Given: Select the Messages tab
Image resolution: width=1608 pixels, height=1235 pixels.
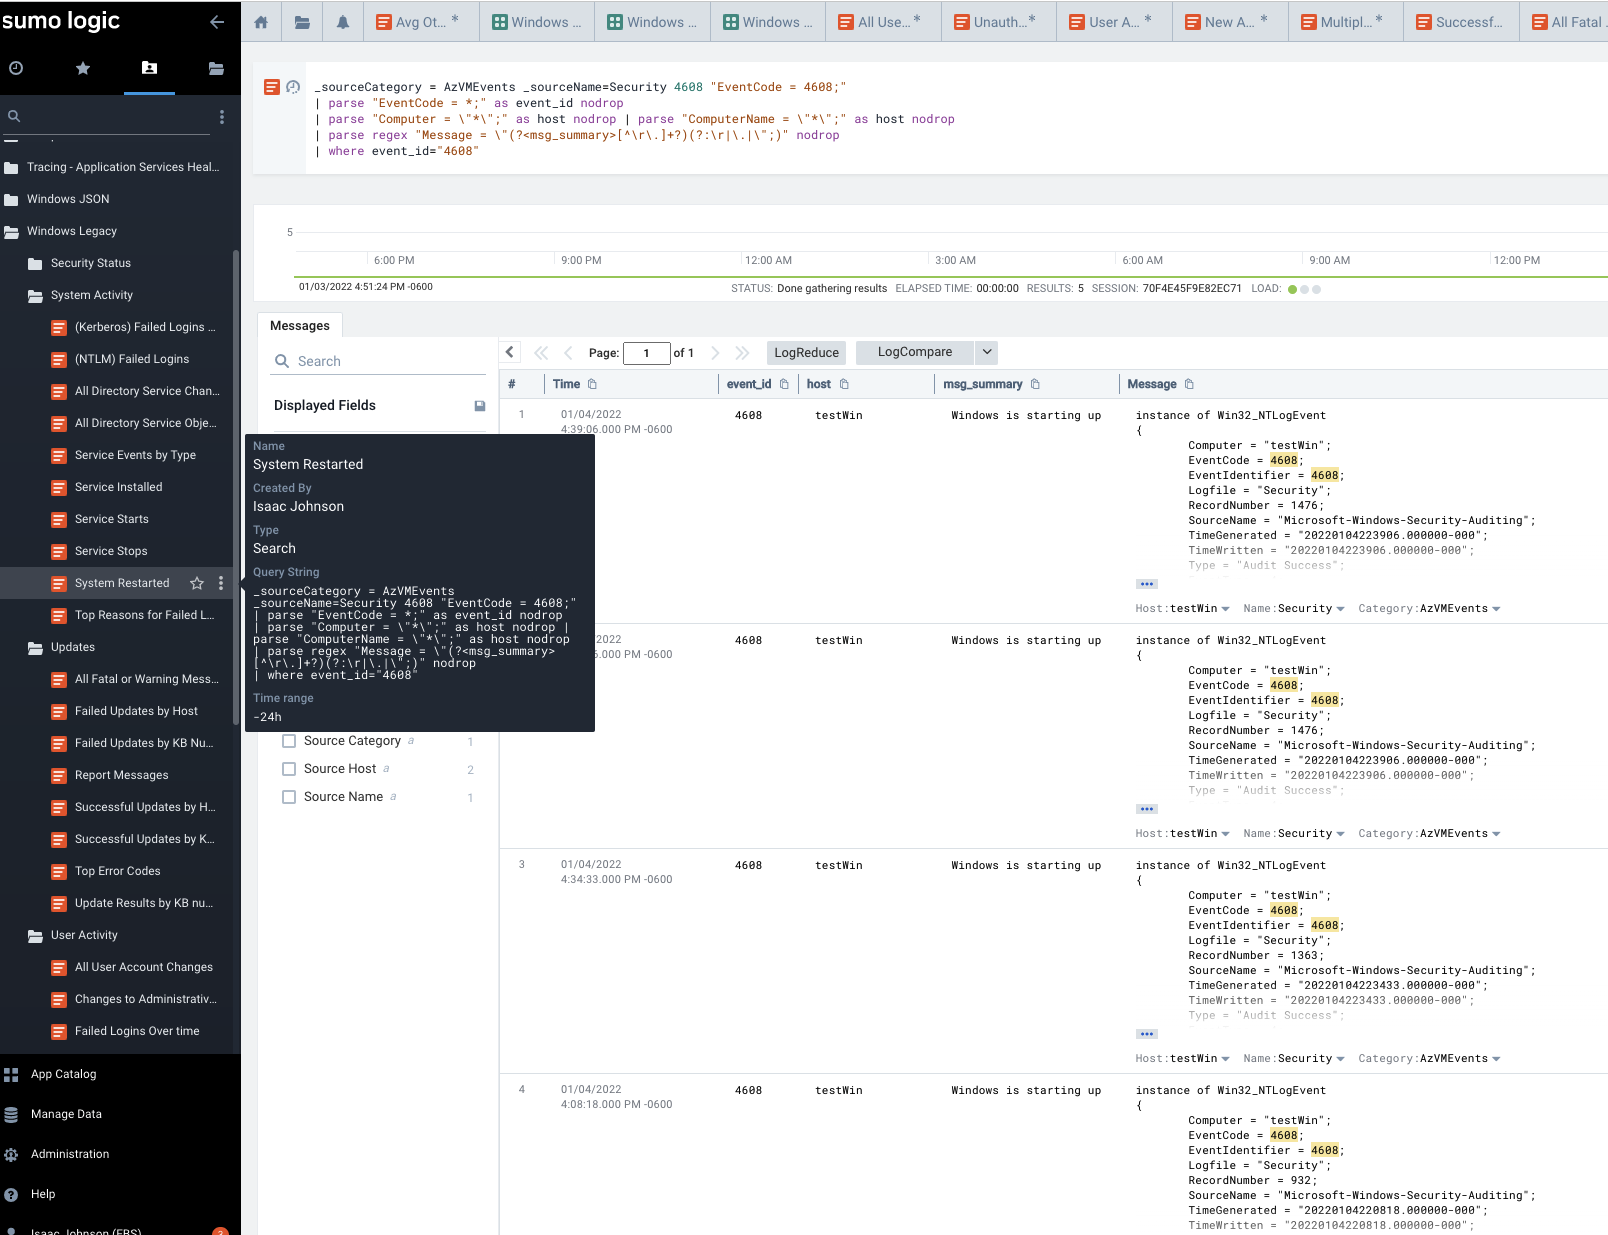Looking at the screenshot, I should [300, 326].
